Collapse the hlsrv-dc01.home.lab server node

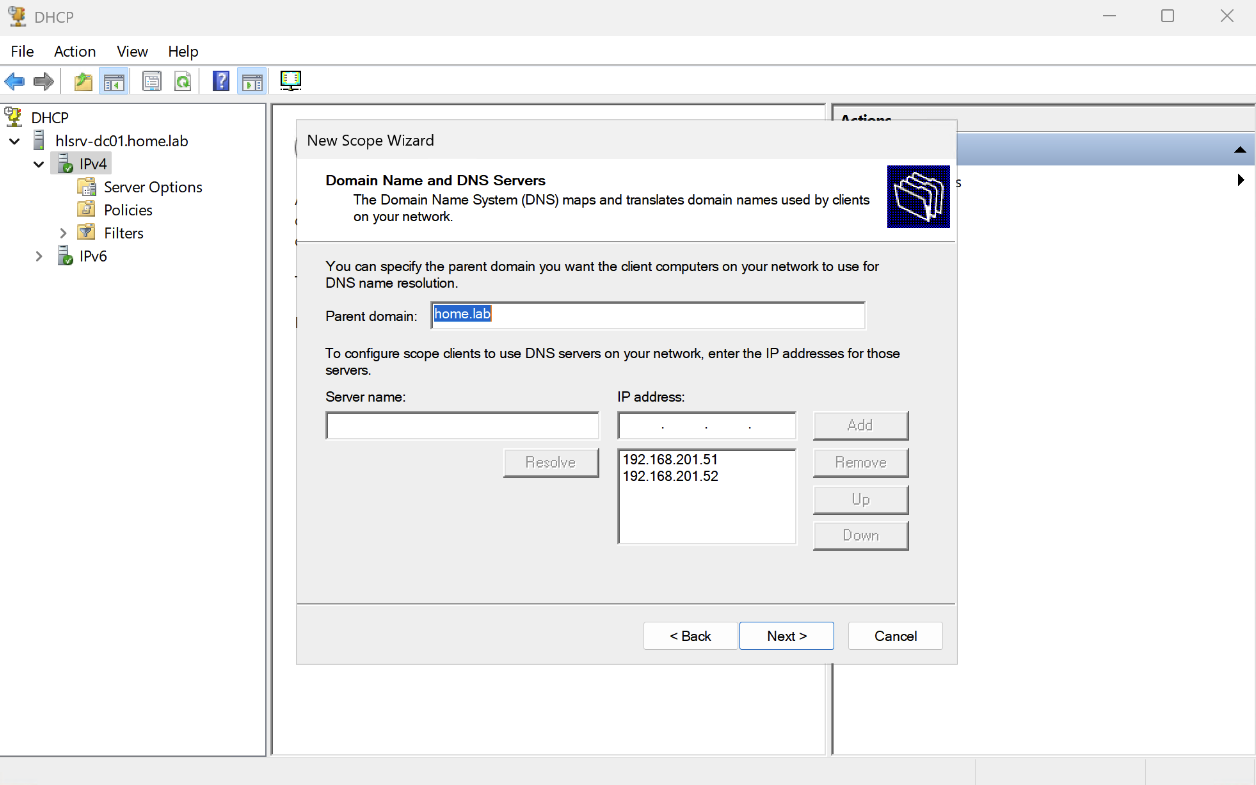click(x=15, y=141)
